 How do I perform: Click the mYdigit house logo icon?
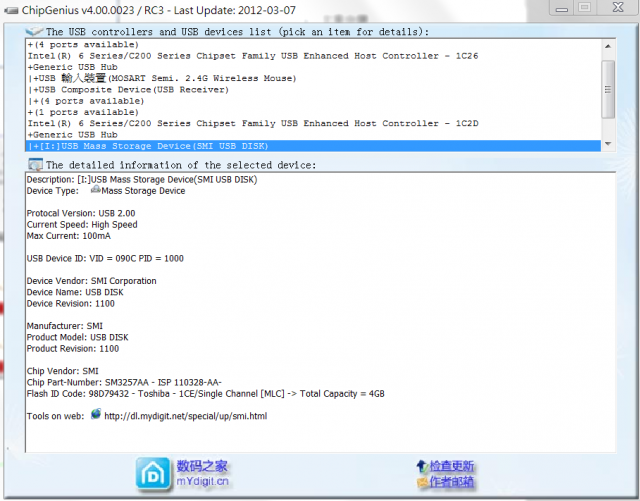[153, 474]
